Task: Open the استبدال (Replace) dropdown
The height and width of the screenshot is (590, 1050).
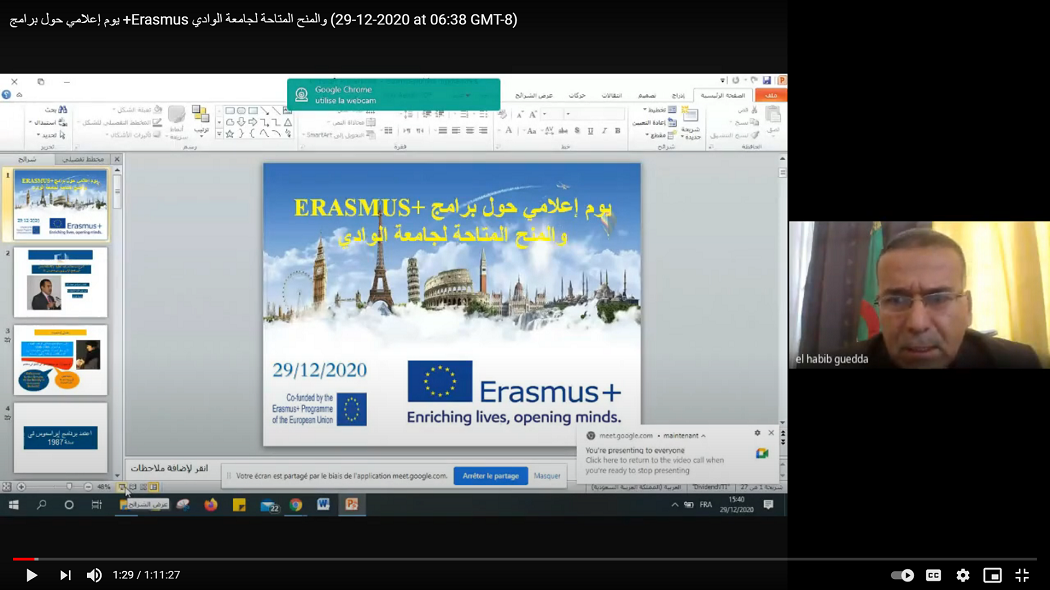Action: pos(48,123)
